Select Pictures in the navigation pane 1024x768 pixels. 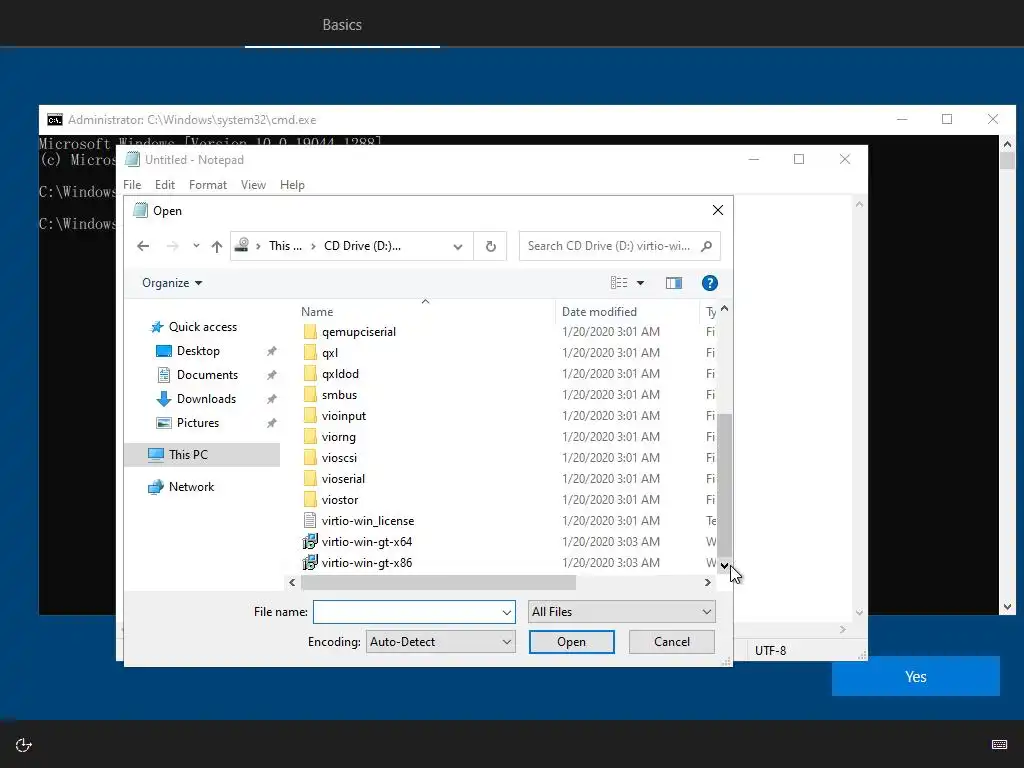point(198,423)
